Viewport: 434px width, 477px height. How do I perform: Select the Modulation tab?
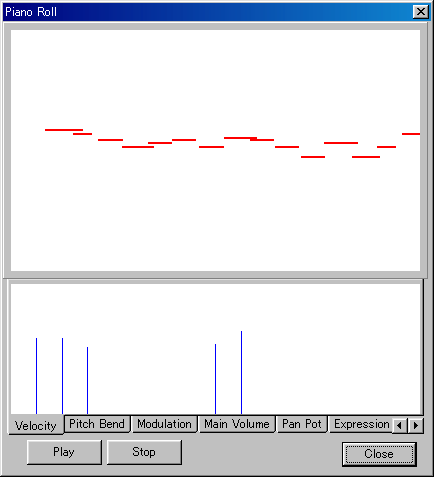pos(164,424)
